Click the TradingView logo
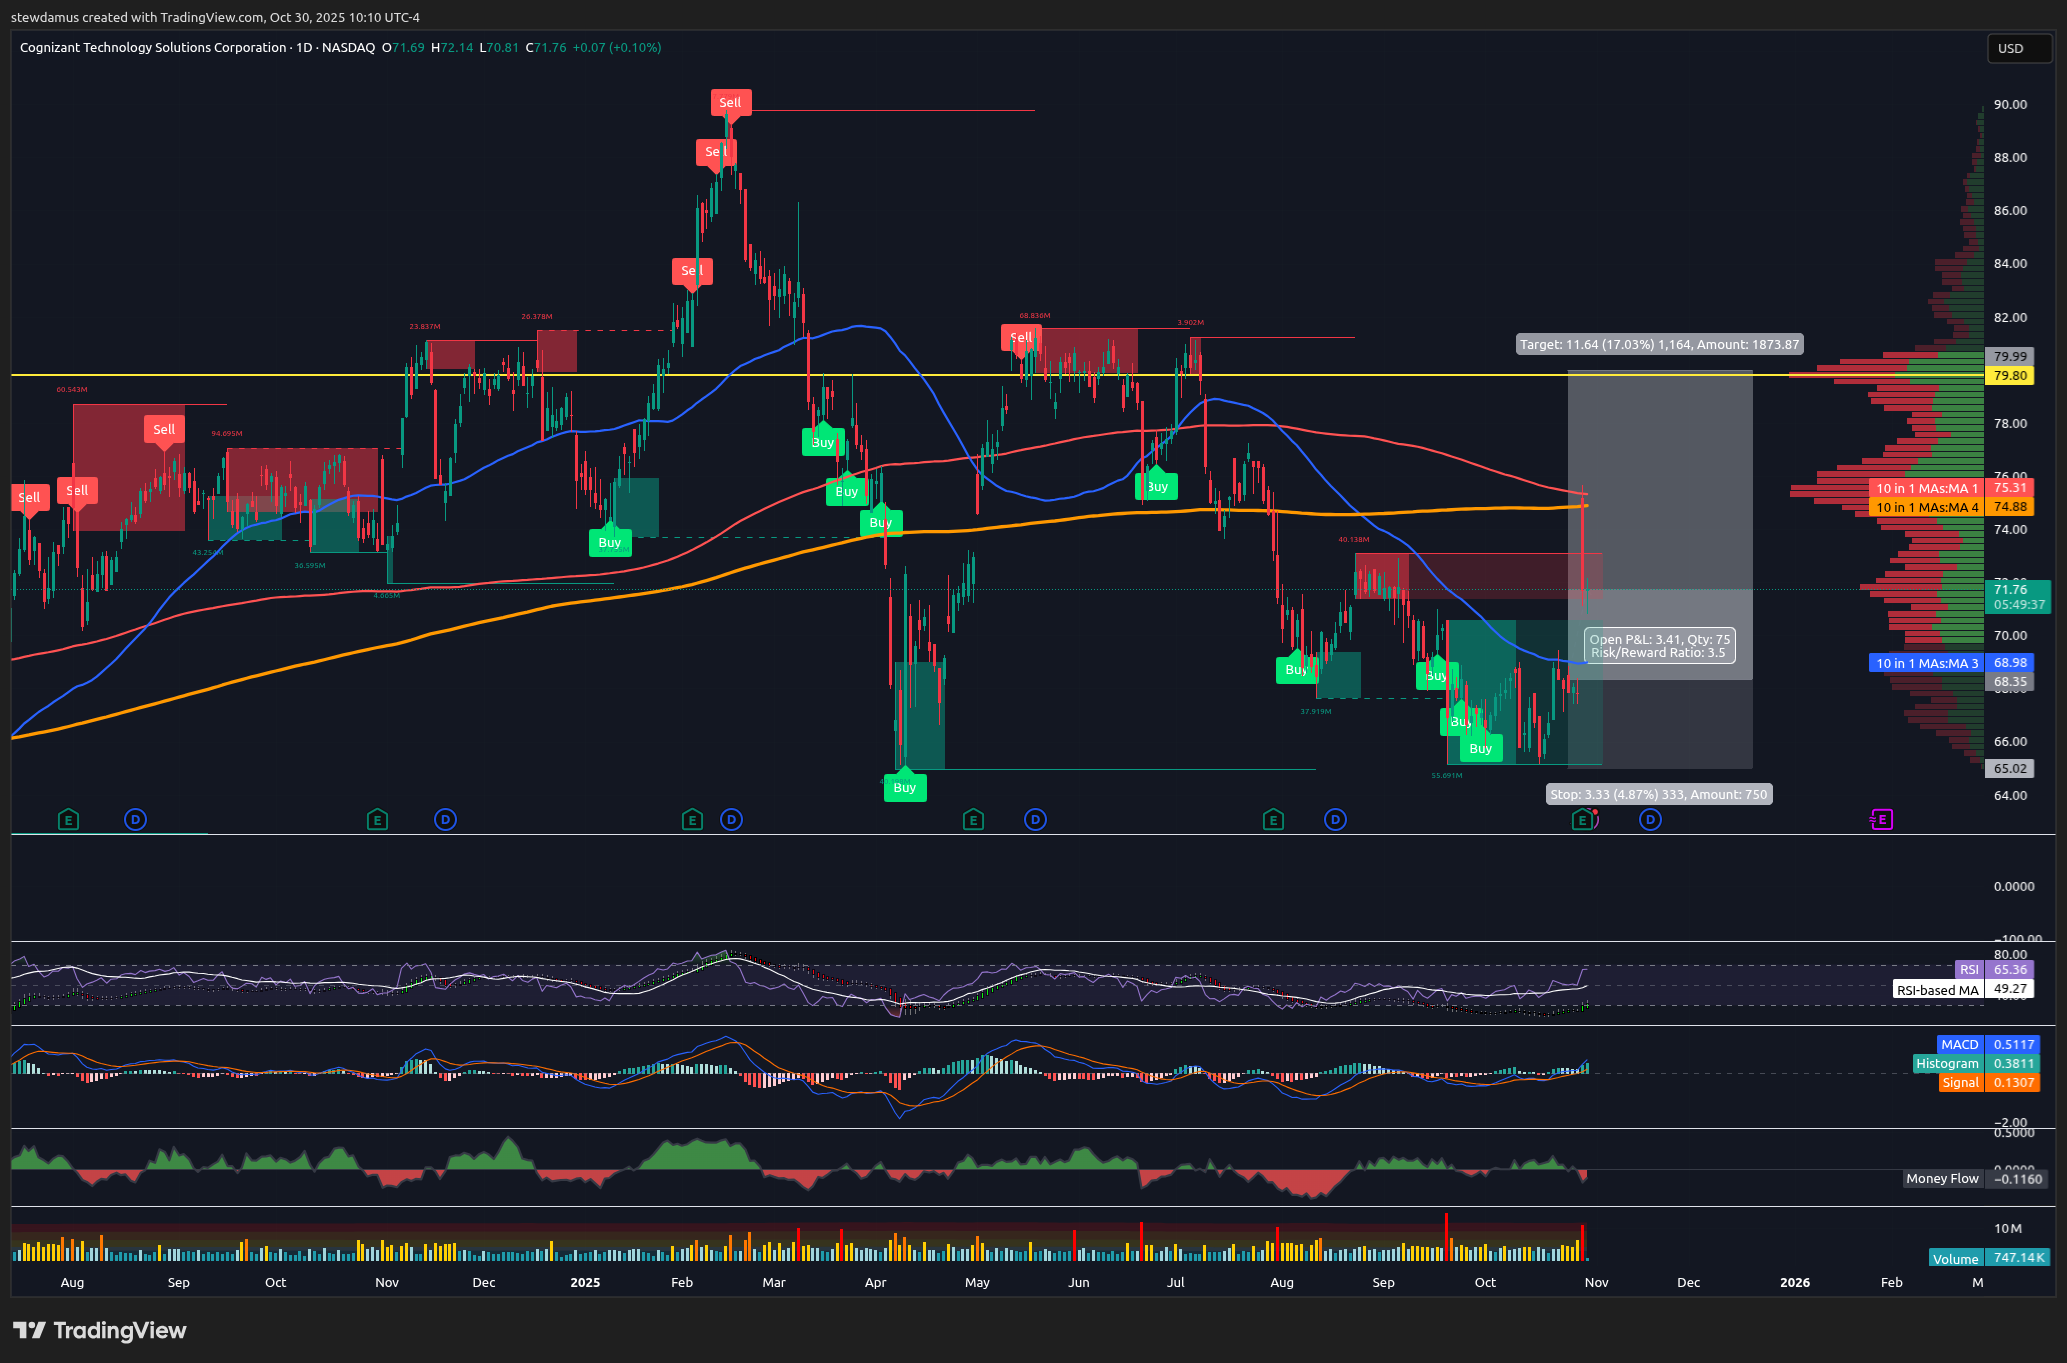Viewport: 2067px width, 1363px height. pyautogui.click(x=100, y=1330)
